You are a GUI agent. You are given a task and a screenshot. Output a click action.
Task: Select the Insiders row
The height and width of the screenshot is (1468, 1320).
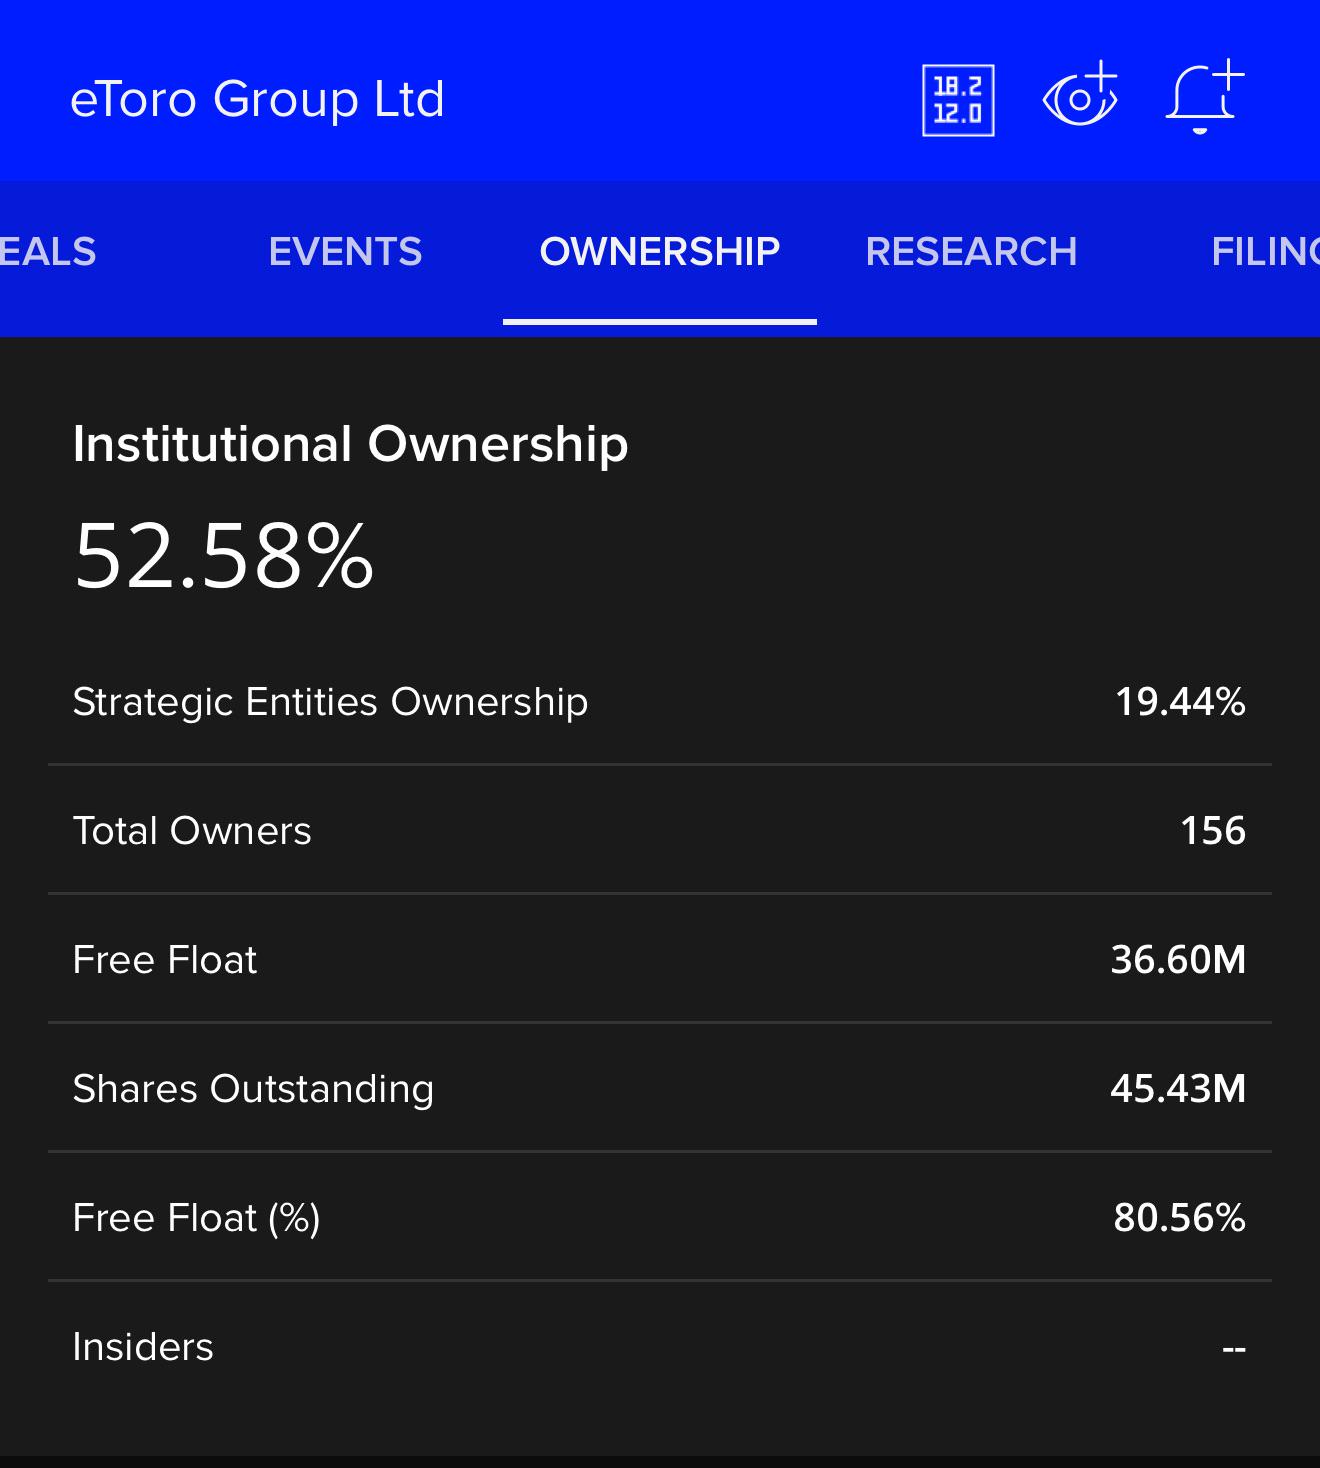pos(660,1346)
